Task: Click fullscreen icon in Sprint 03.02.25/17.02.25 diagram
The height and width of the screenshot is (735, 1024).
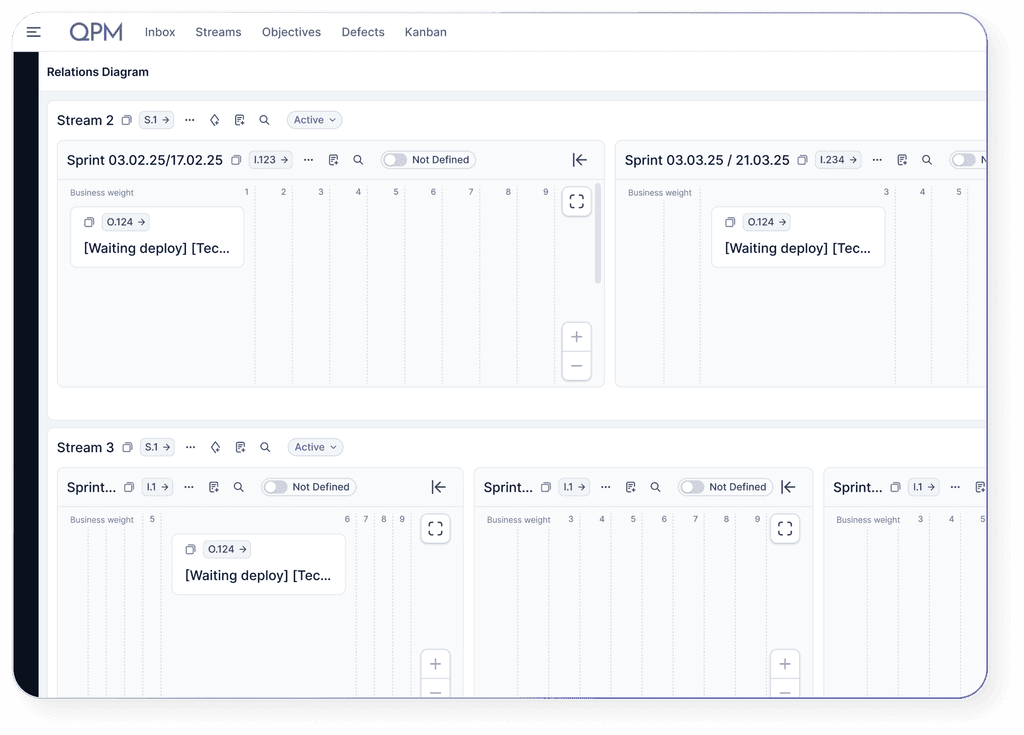Action: pos(576,201)
